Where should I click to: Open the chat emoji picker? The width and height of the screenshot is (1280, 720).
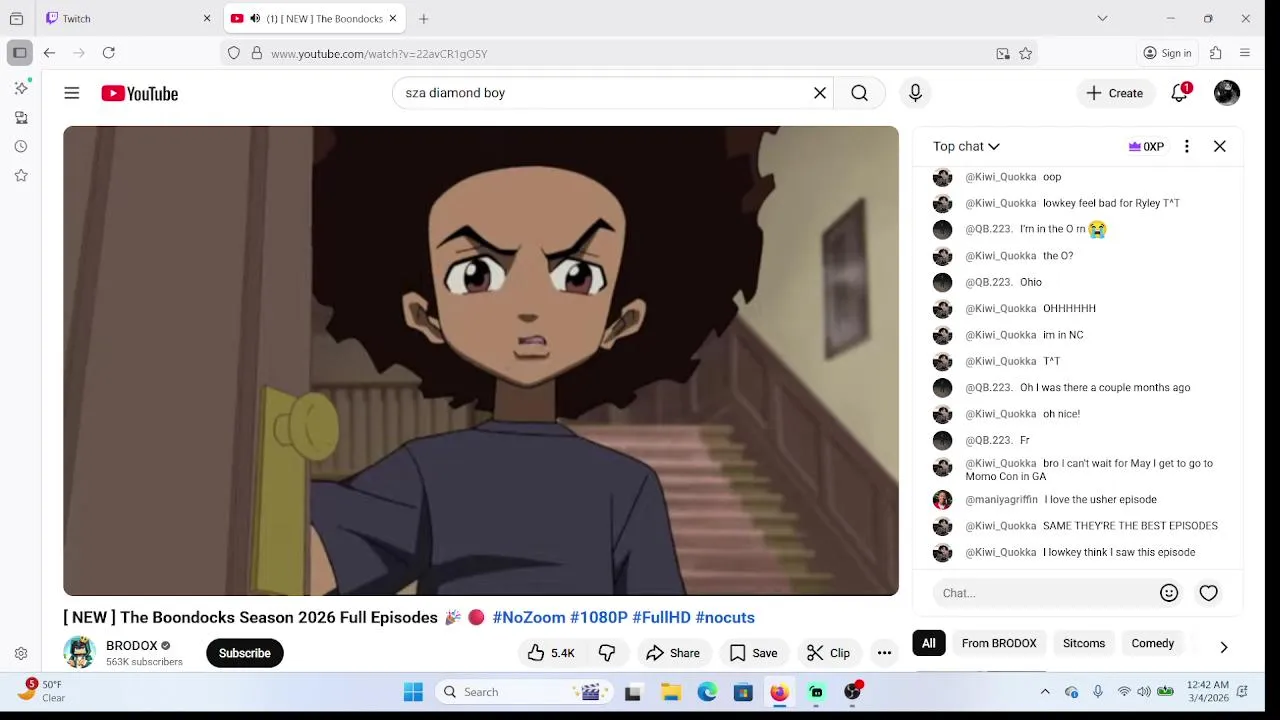[1169, 593]
